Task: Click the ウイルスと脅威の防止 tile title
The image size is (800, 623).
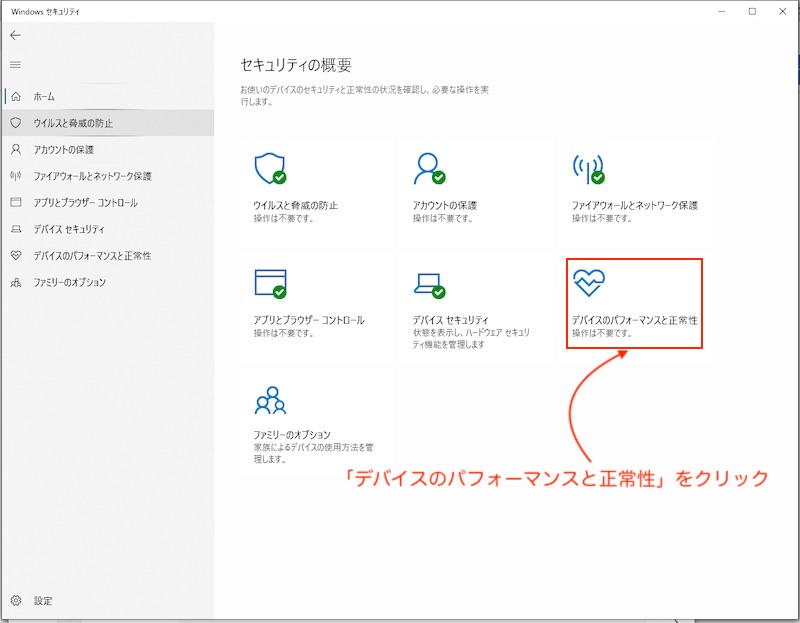Action: coord(295,205)
